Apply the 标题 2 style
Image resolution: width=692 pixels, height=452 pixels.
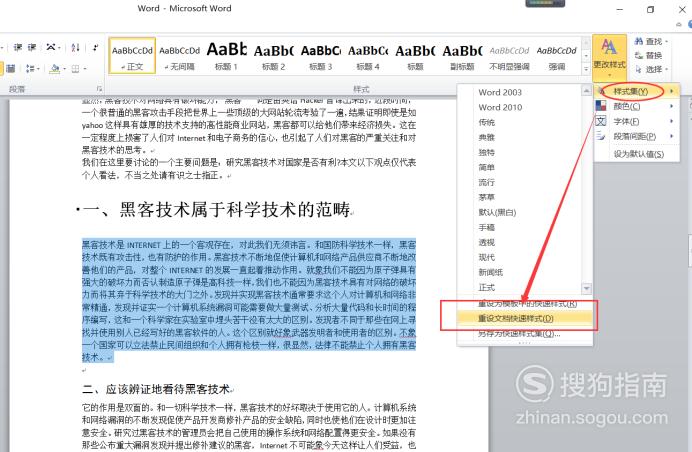click(274, 56)
